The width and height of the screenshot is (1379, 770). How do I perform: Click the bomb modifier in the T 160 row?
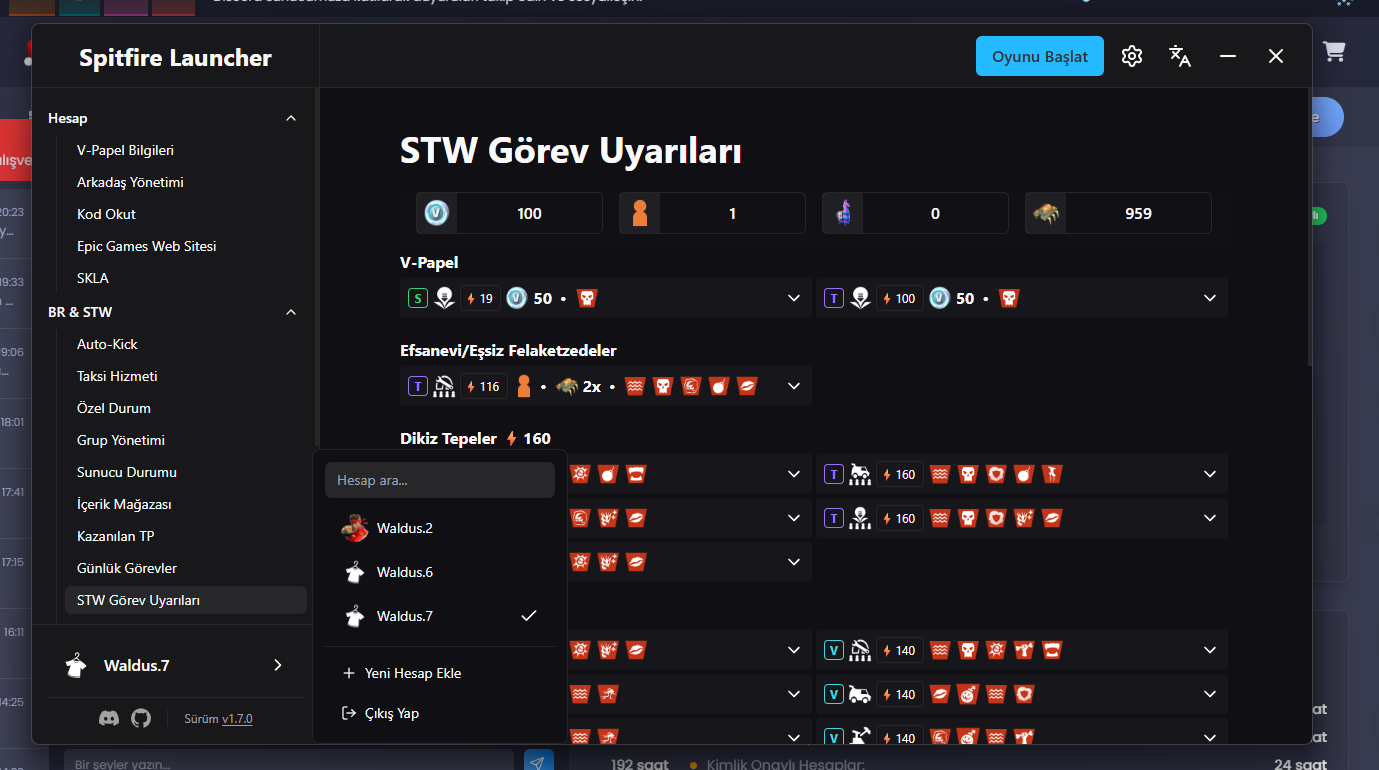click(1023, 474)
